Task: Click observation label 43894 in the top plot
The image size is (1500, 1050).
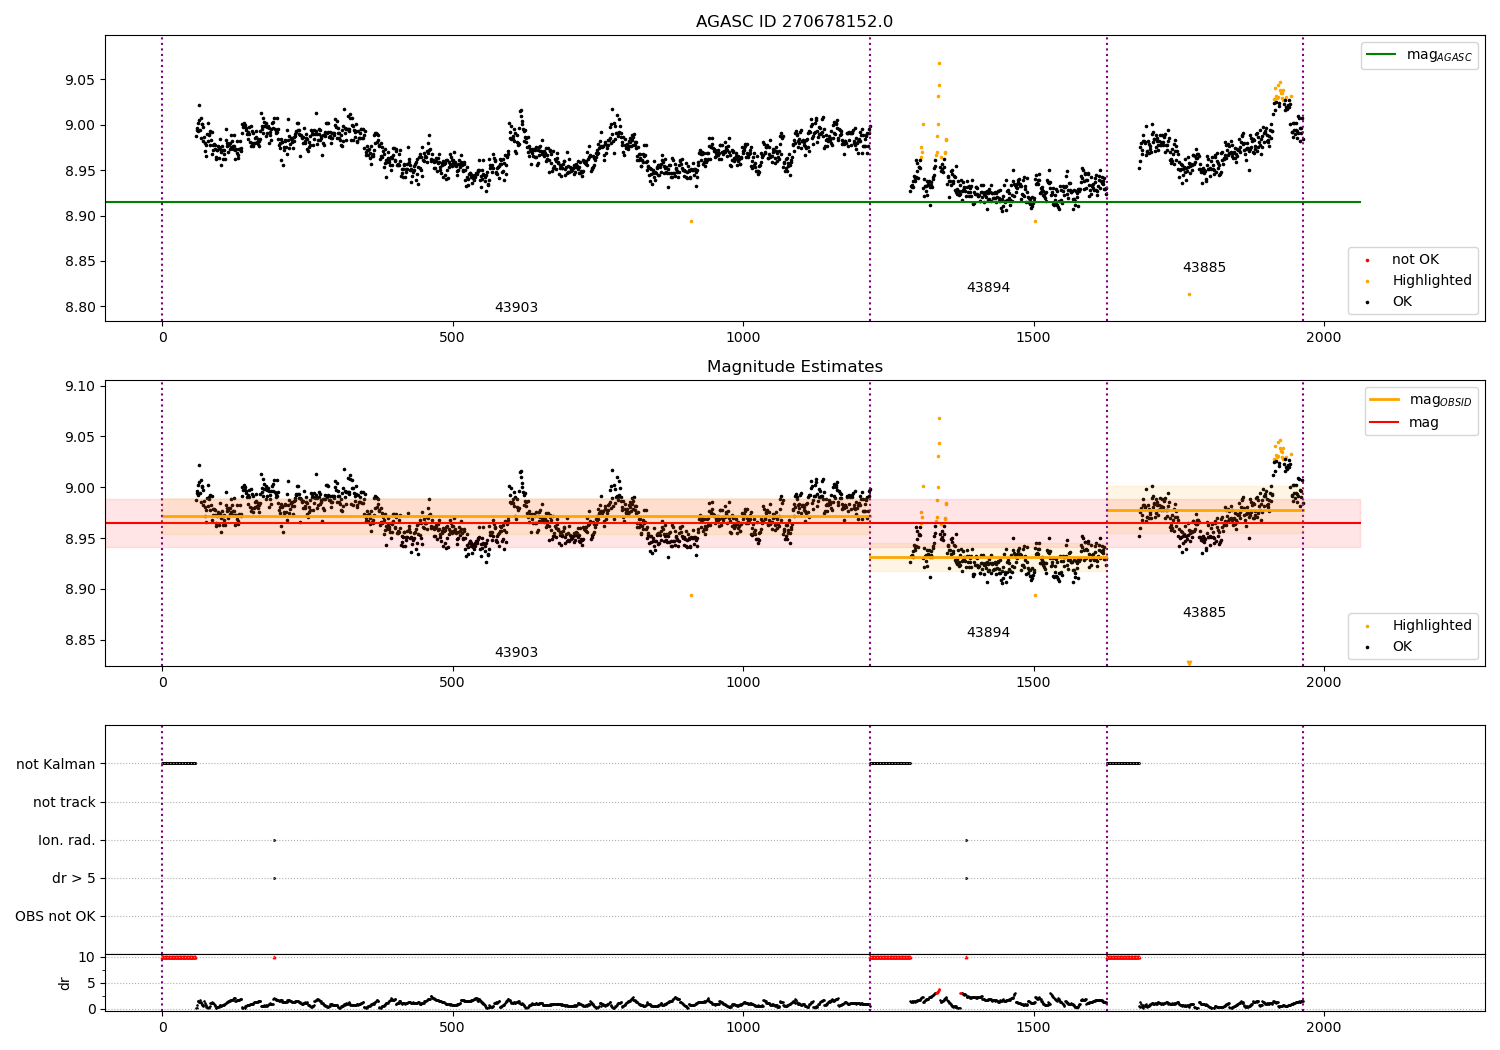Action: 988,288
